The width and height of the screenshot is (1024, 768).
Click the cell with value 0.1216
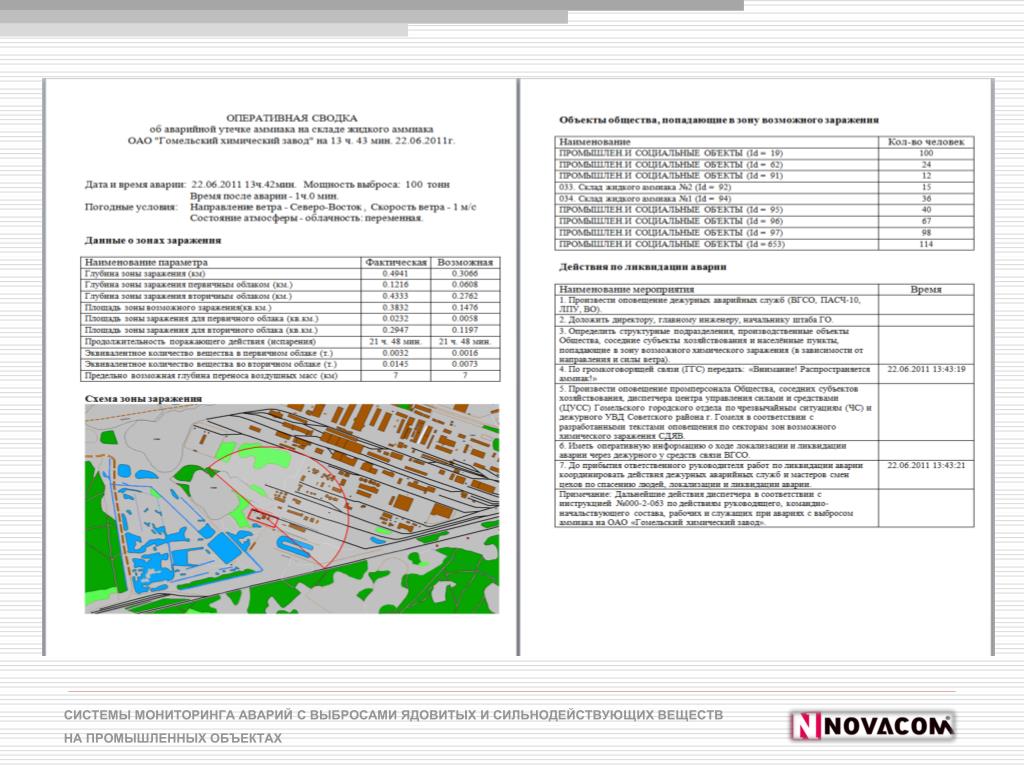pos(396,285)
